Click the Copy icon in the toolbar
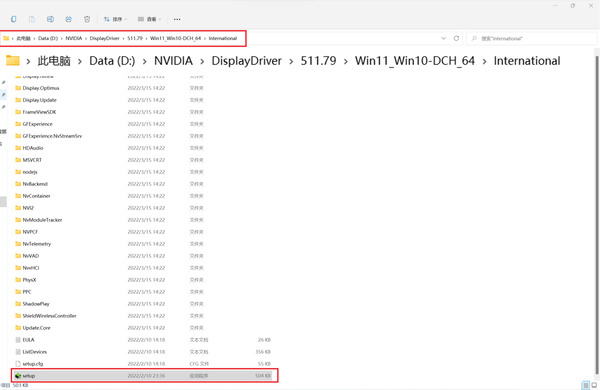This screenshot has width=600, height=390. [14, 19]
